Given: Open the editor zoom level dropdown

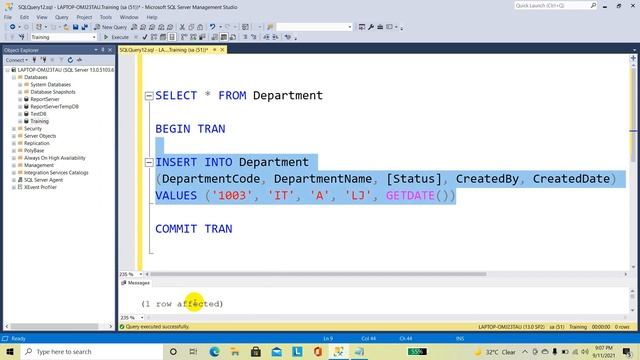Looking at the screenshot, I should 141,274.
